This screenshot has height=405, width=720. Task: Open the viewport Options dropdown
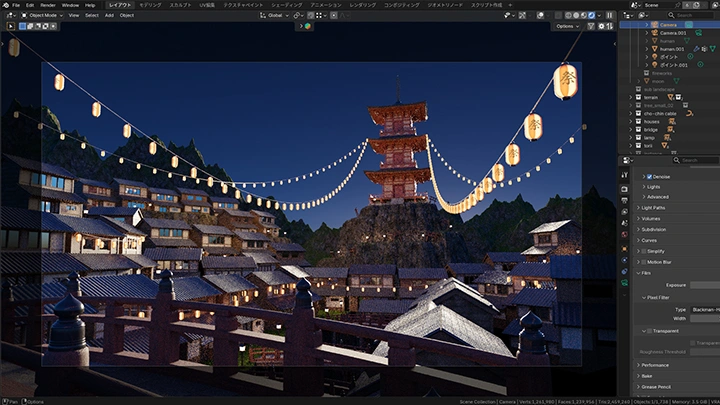click(x=567, y=26)
